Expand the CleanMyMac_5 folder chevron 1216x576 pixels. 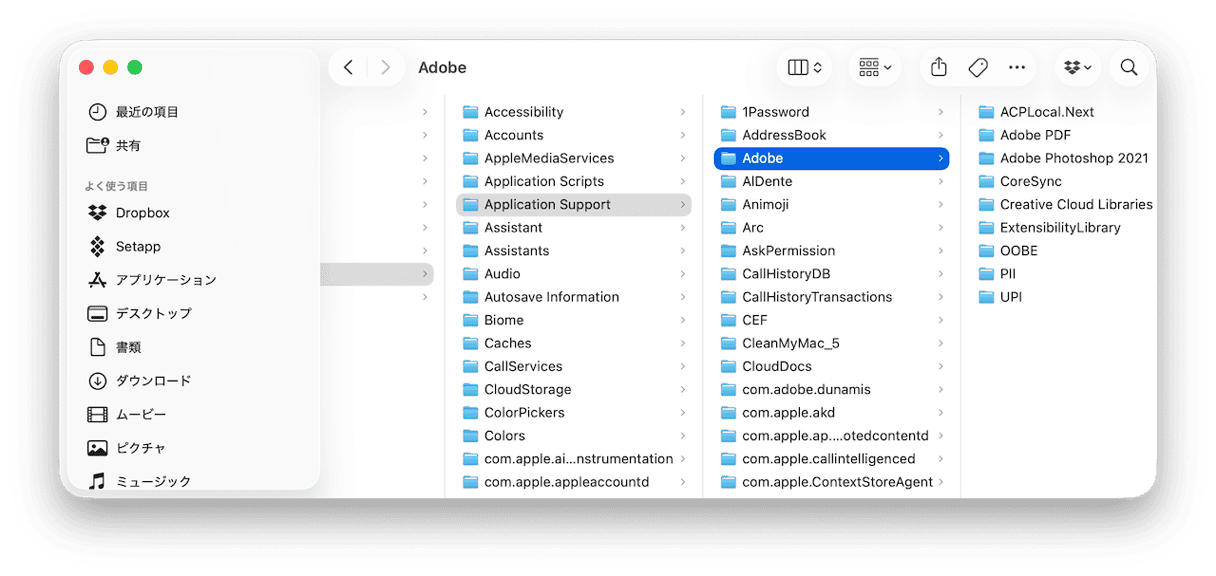941,343
